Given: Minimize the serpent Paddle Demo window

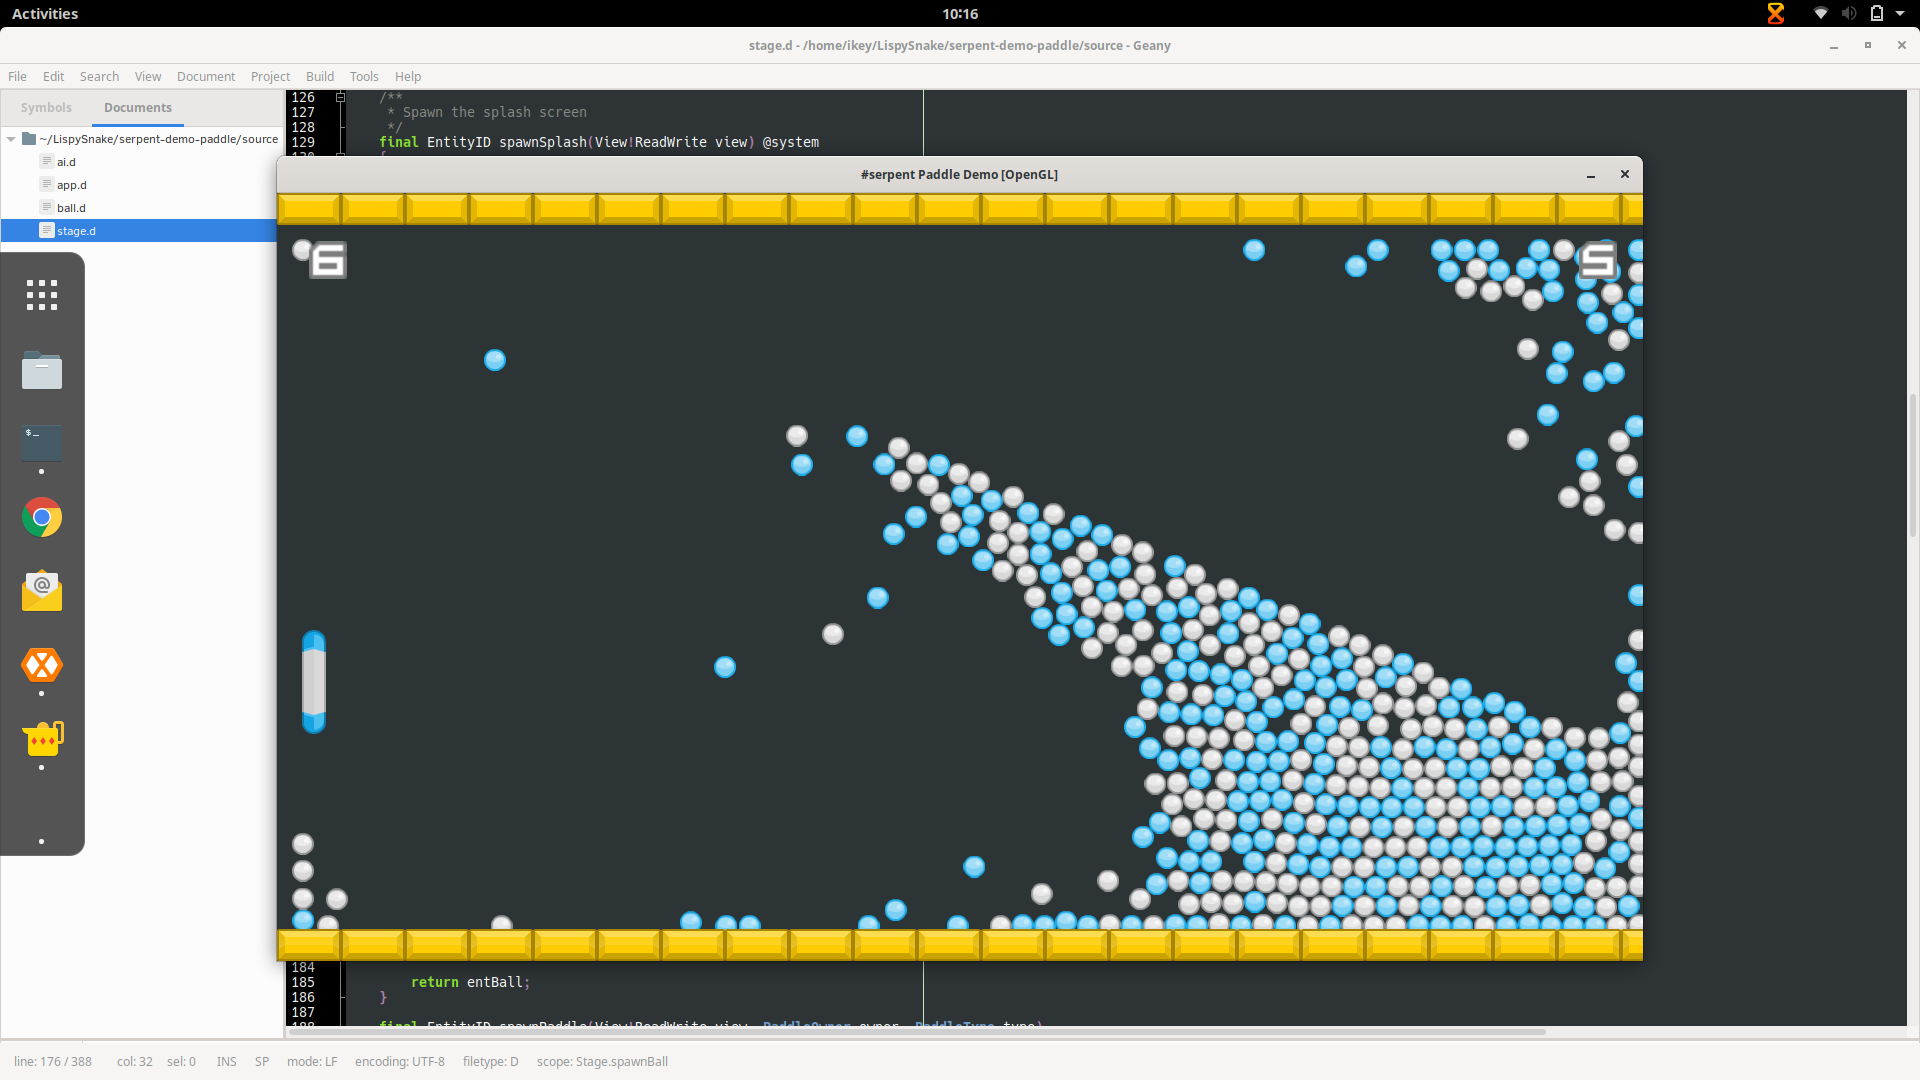Looking at the screenshot, I should (x=1591, y=175).
